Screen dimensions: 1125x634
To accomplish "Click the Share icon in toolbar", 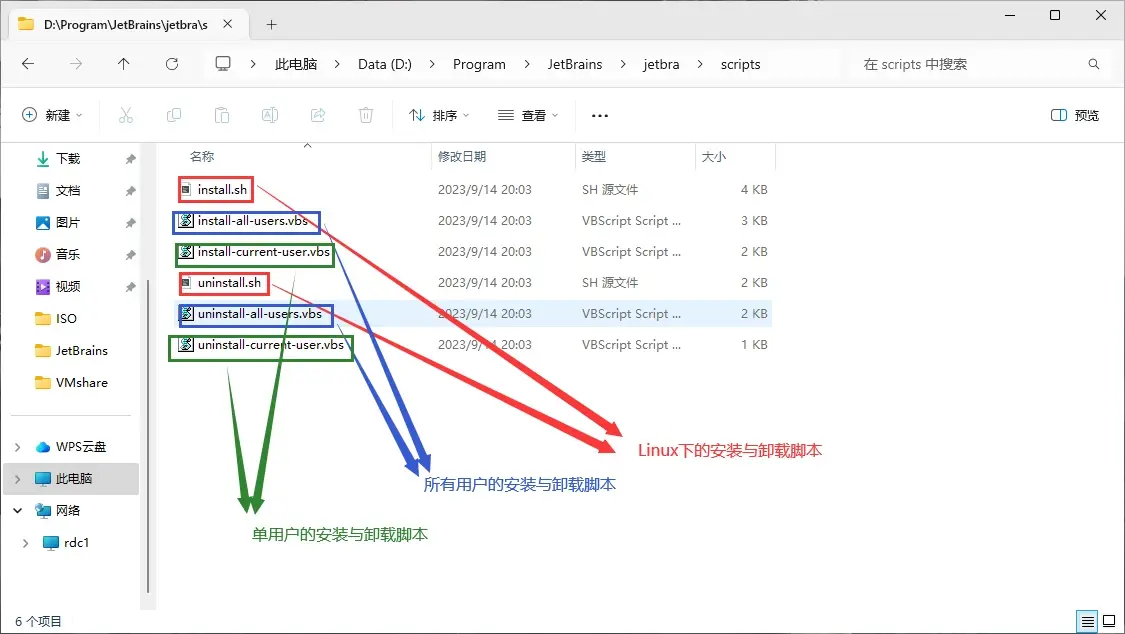I will tap(318, 115).
